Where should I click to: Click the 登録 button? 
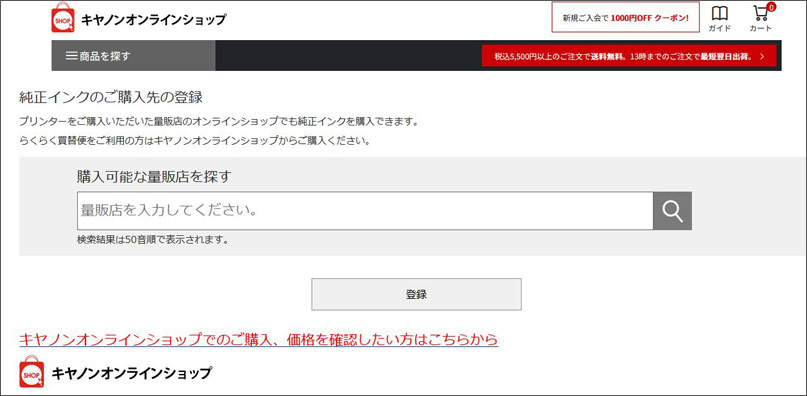tap(416, 295)
